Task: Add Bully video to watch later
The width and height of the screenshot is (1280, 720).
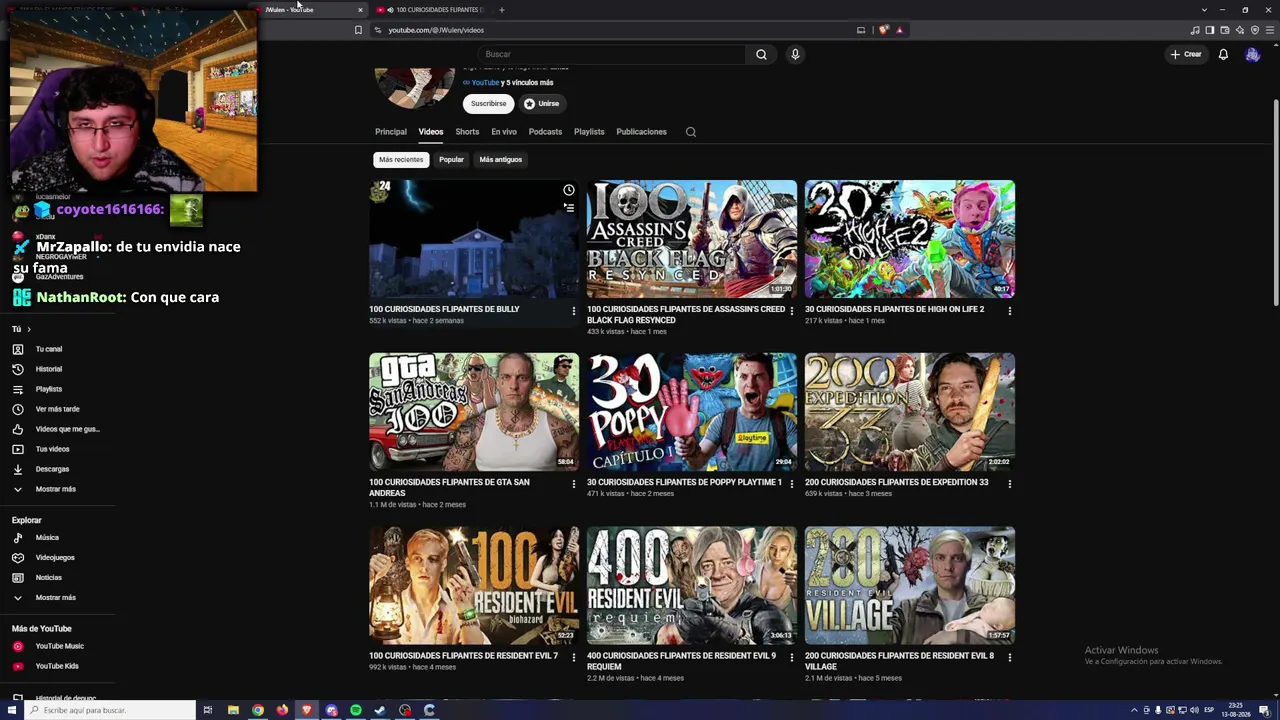Action: (568, 190)
